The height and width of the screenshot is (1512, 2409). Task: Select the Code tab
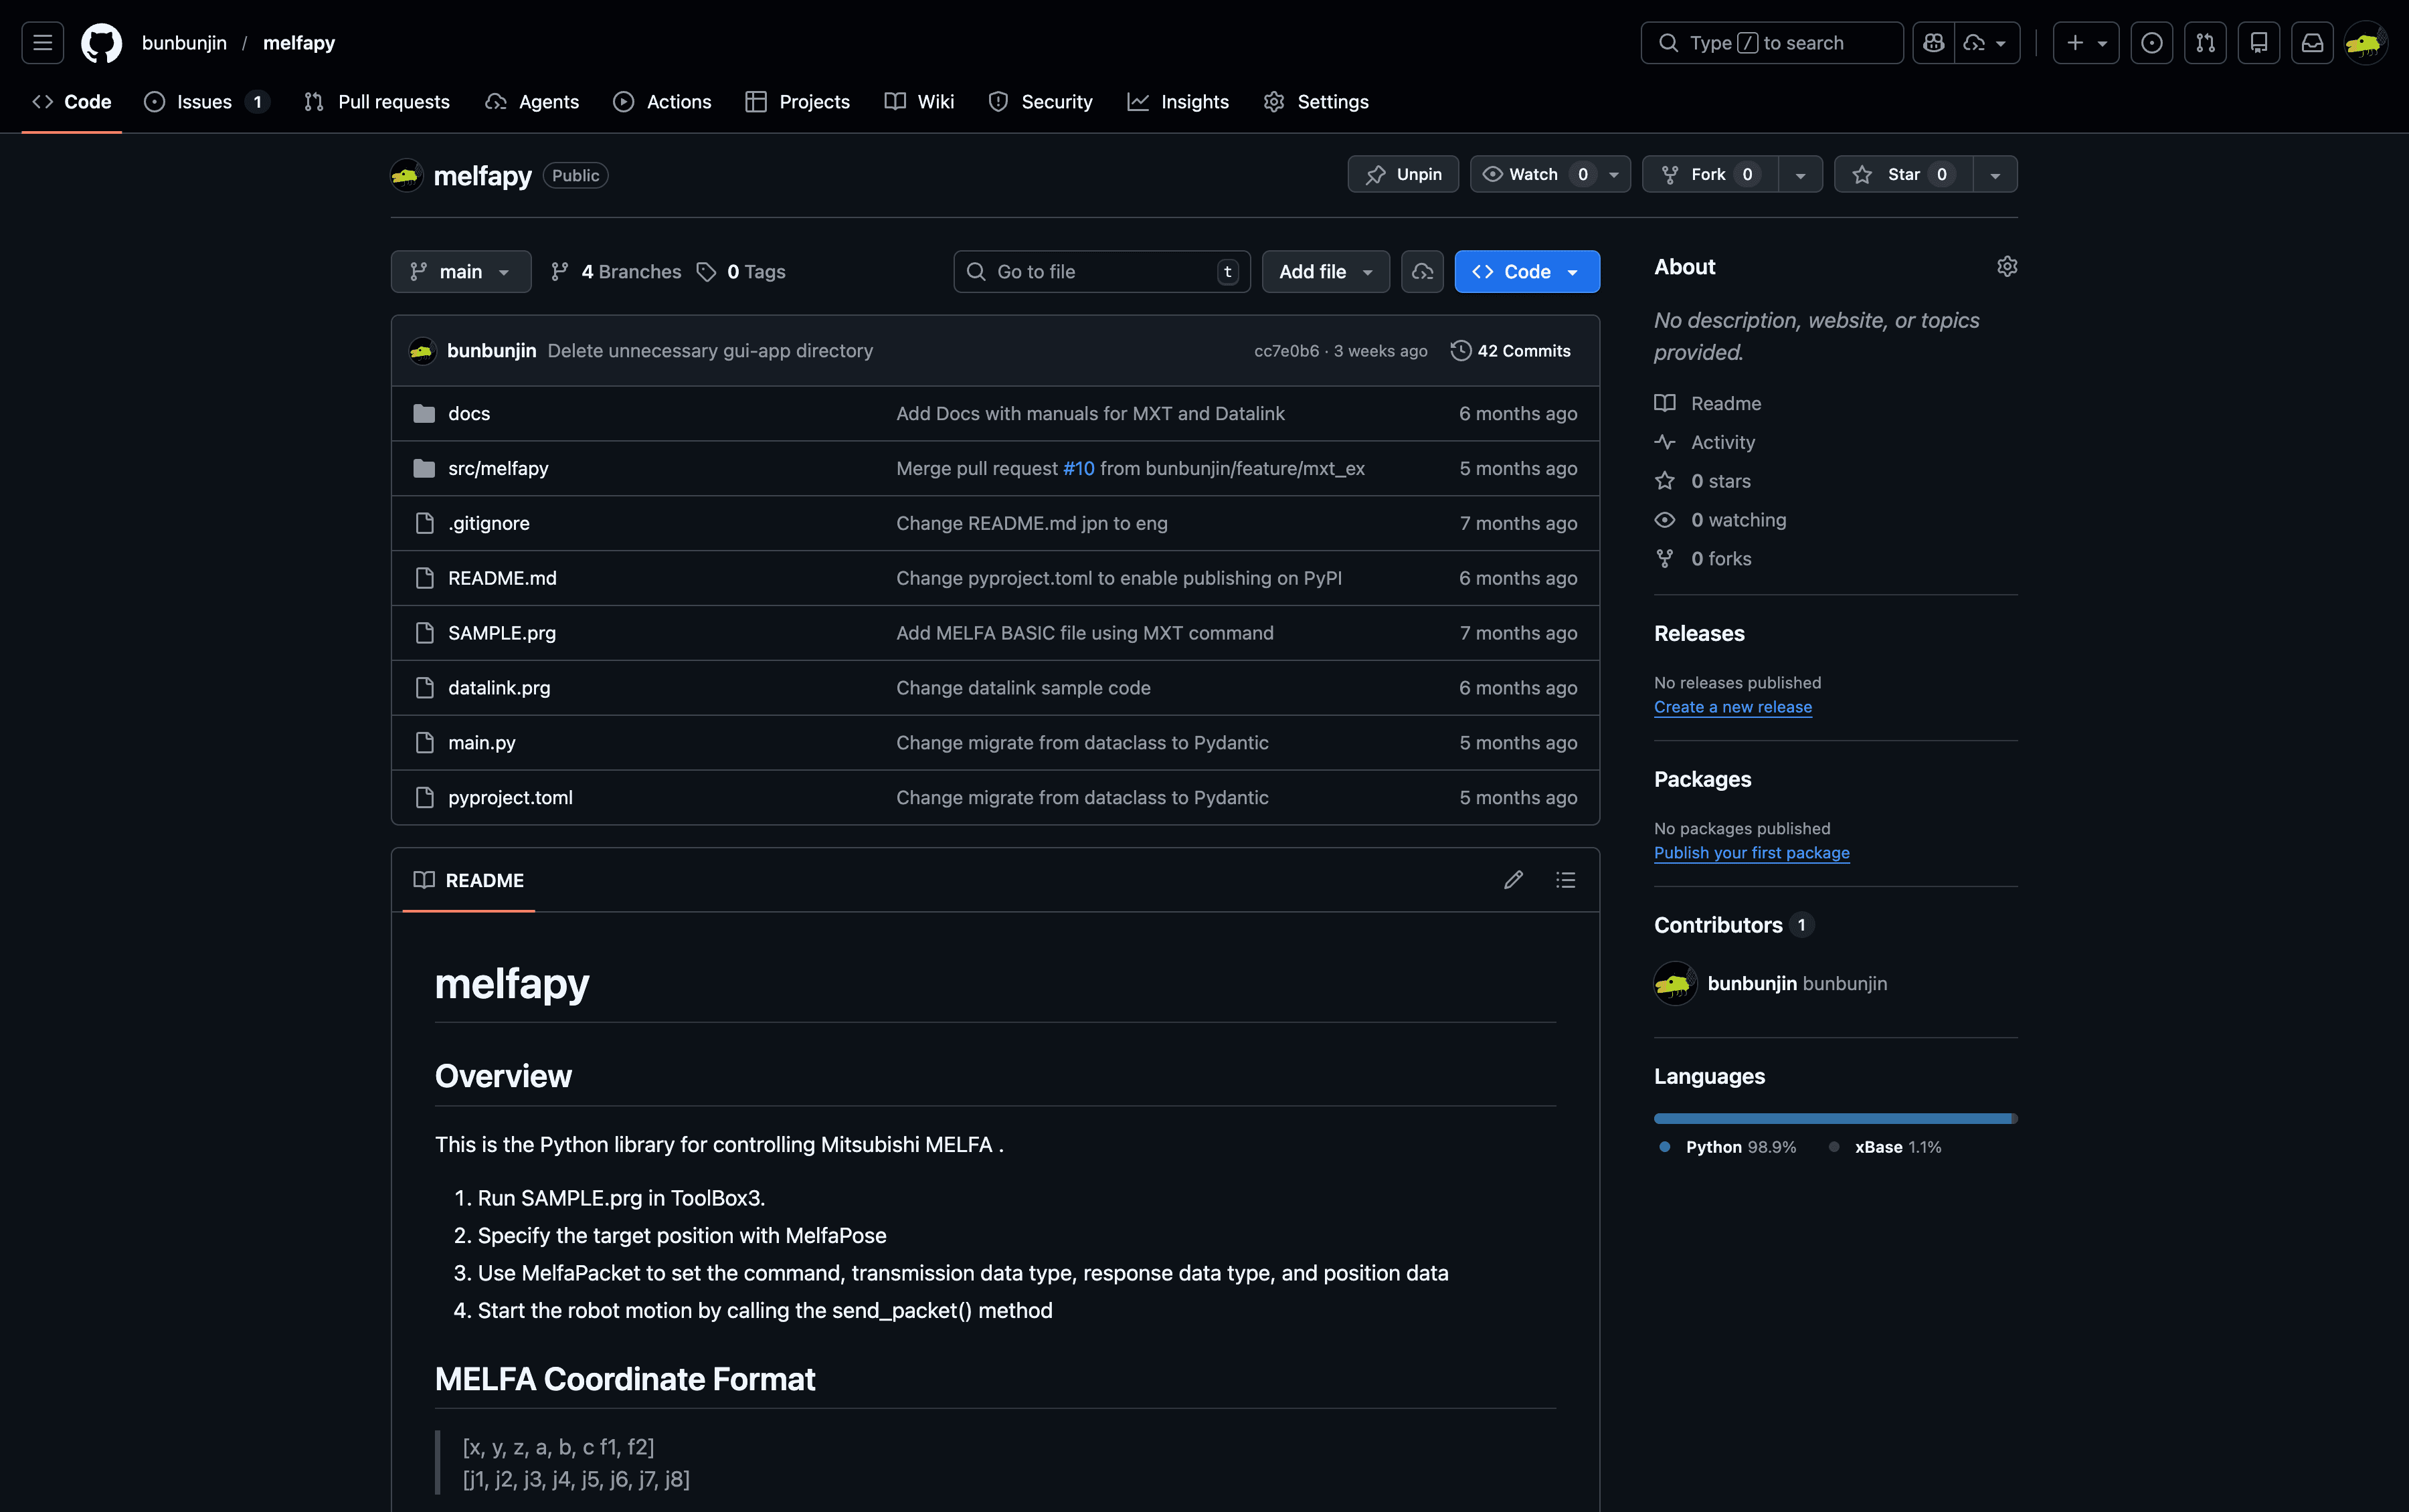coord(72,102)
